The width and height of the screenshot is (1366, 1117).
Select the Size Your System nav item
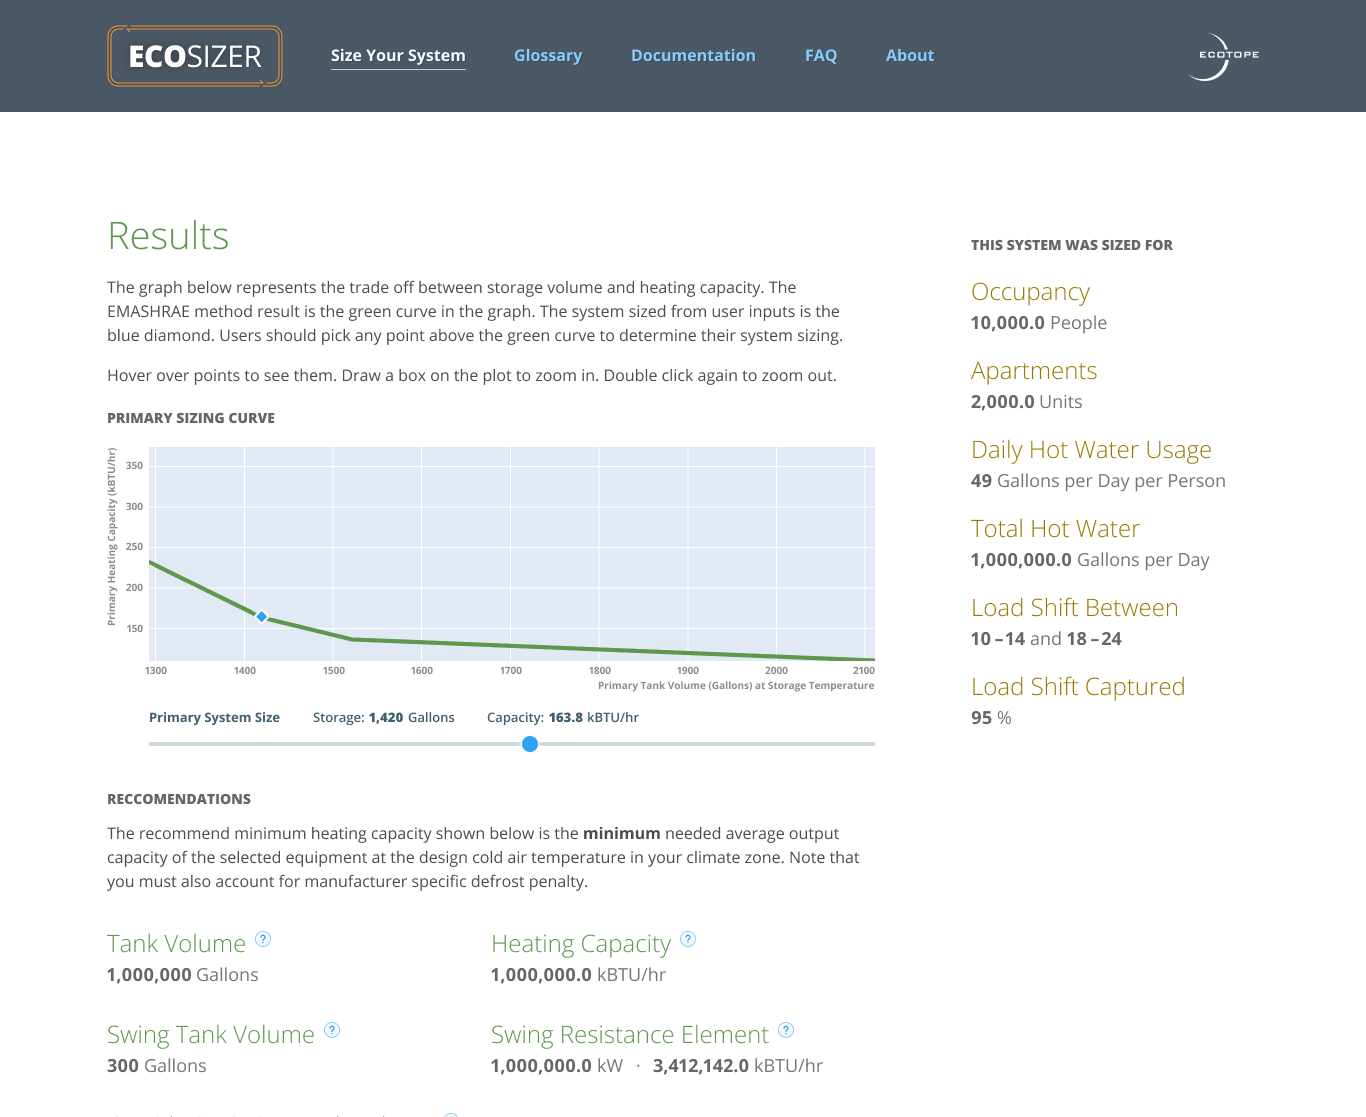click(398, 55)
